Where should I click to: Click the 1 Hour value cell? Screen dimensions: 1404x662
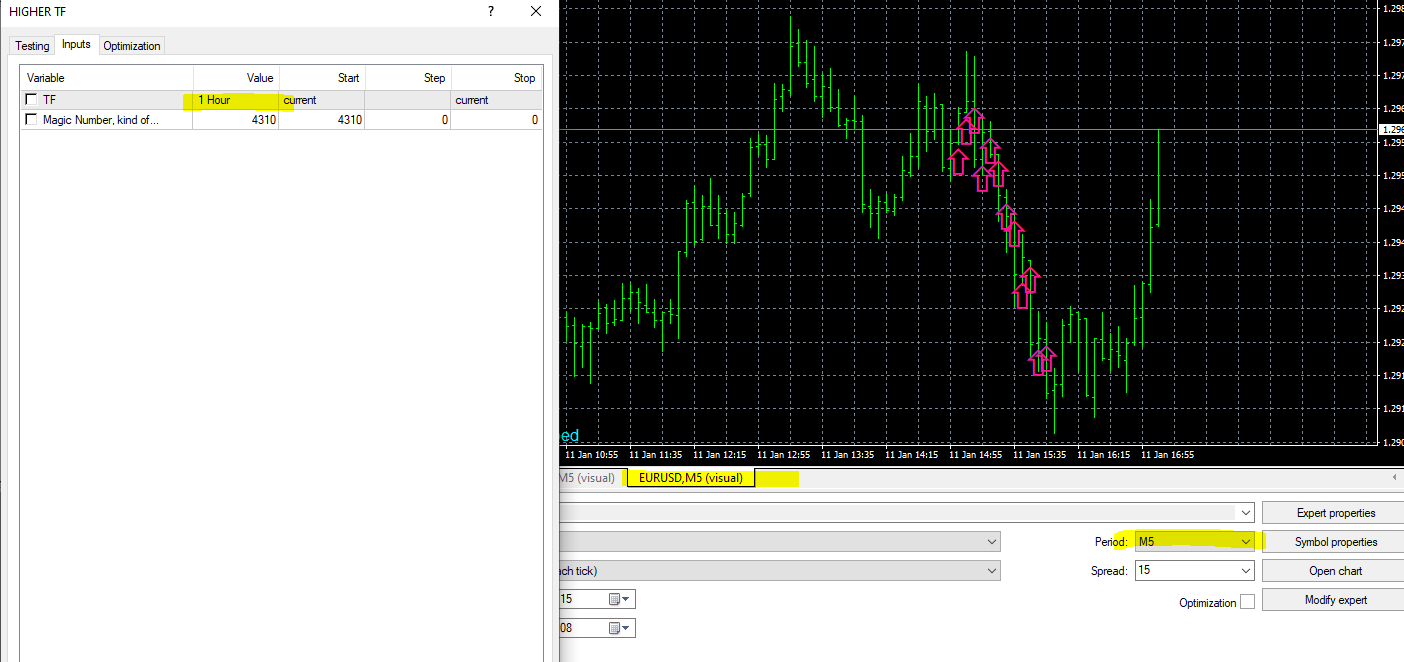[236, 100]
